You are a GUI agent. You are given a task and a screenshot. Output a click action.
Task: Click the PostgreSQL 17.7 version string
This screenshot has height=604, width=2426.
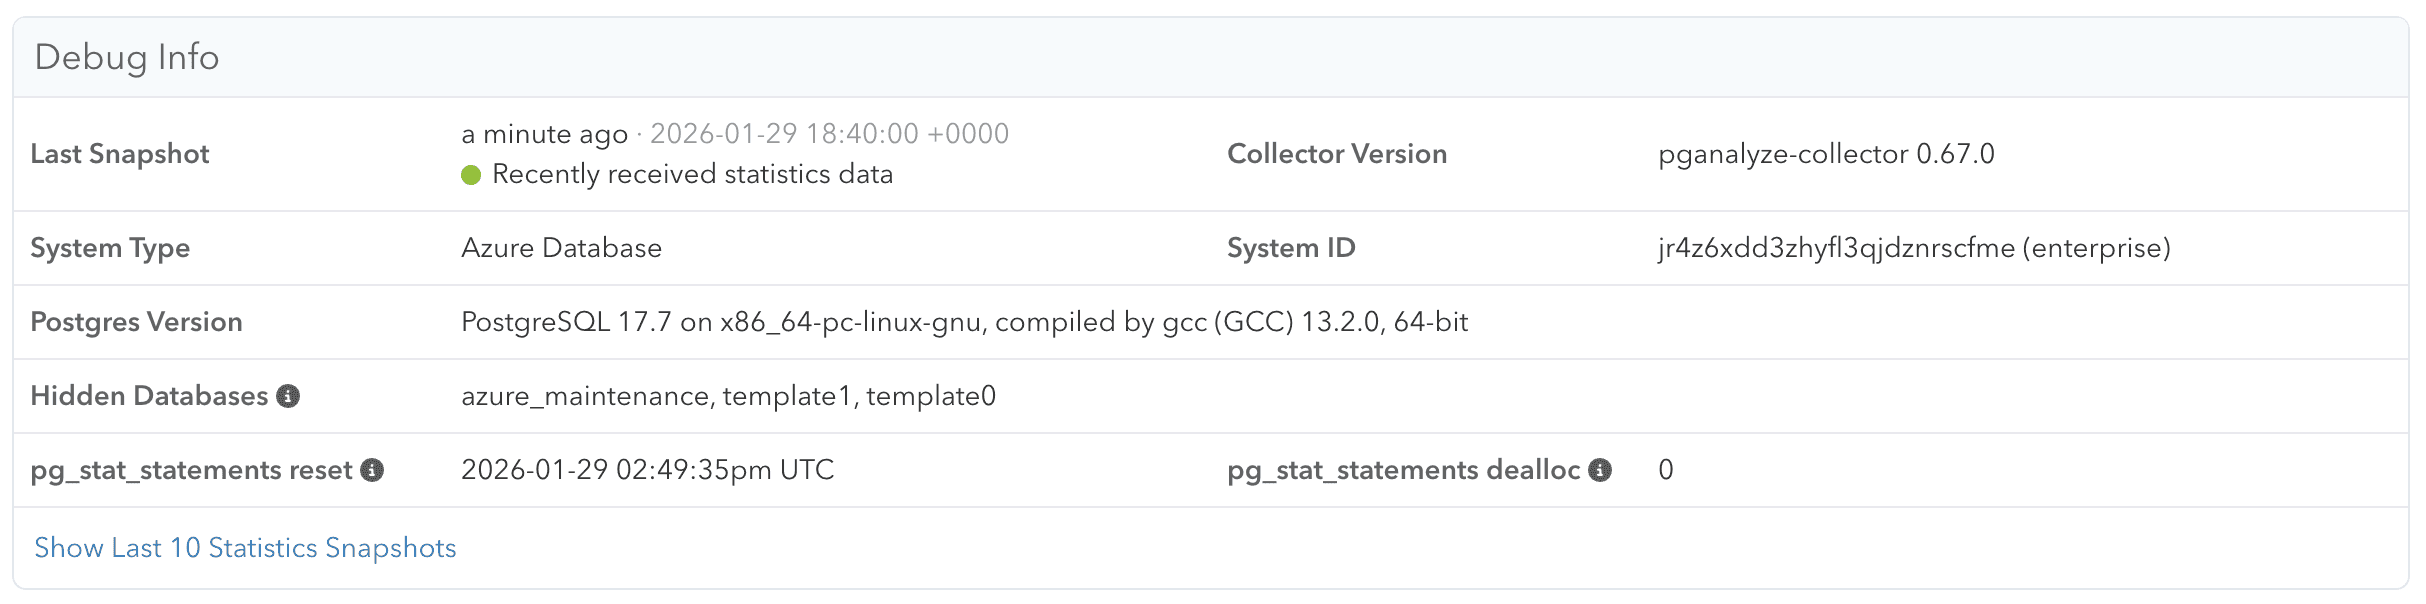(x=964, y=322)
